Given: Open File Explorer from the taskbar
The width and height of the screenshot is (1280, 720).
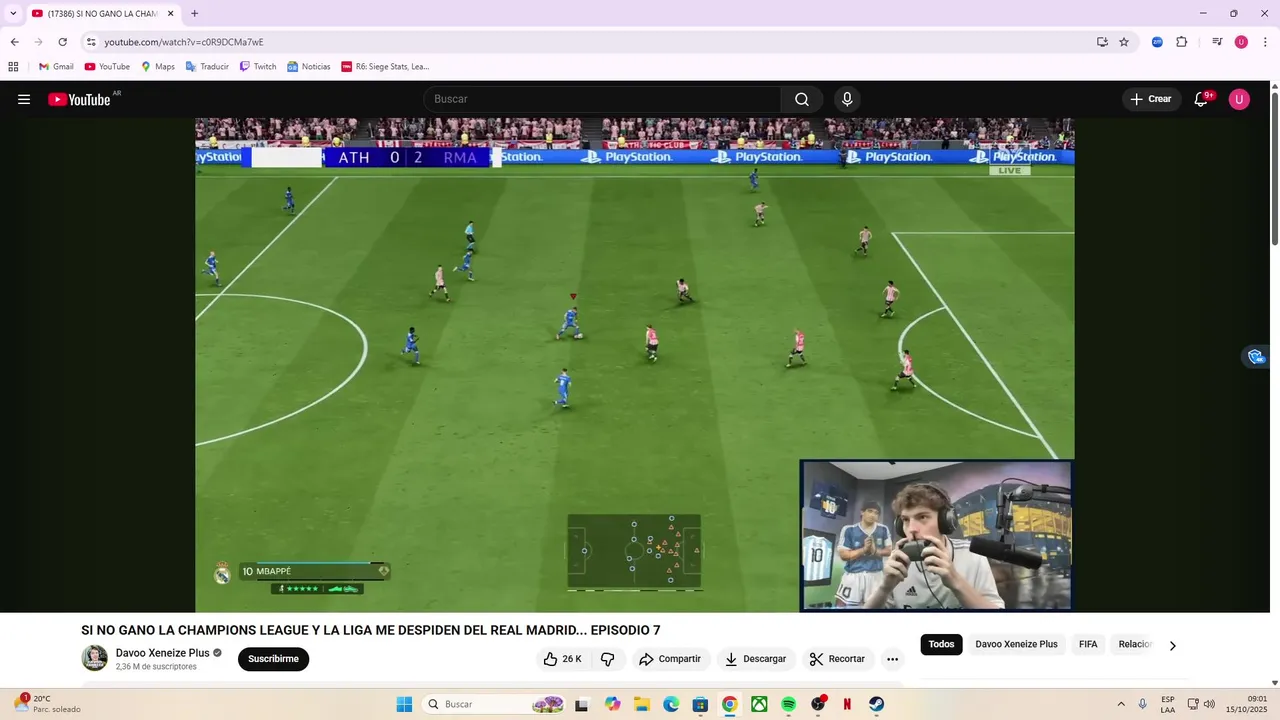Looking at the screenshot, I should pos(641,704).
